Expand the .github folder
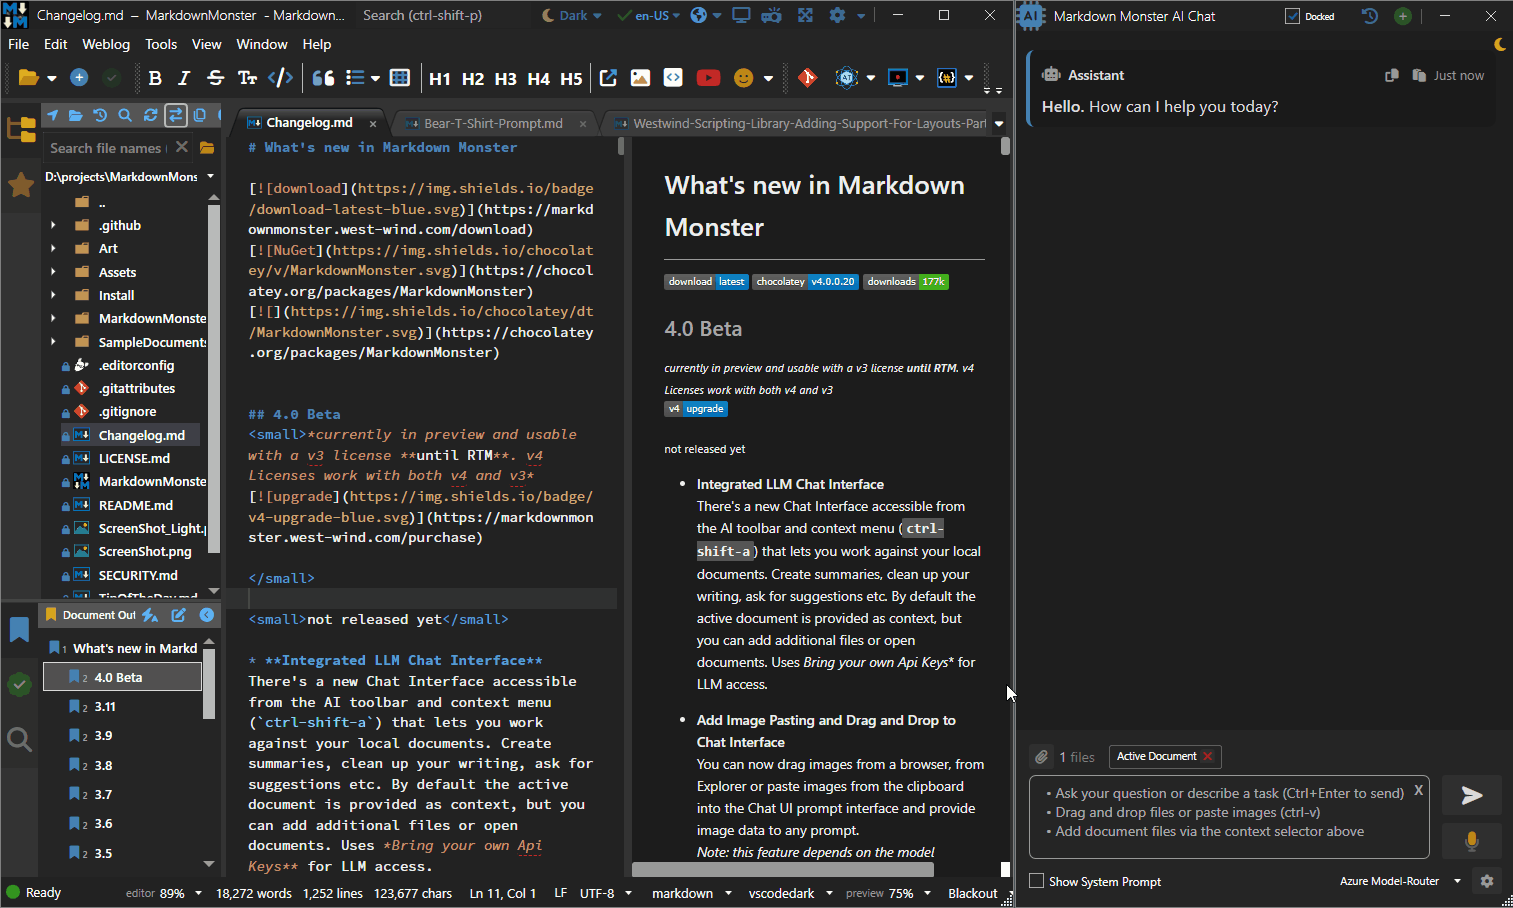The height and width of the screenshot is (908, 1513). click(53, 225)
